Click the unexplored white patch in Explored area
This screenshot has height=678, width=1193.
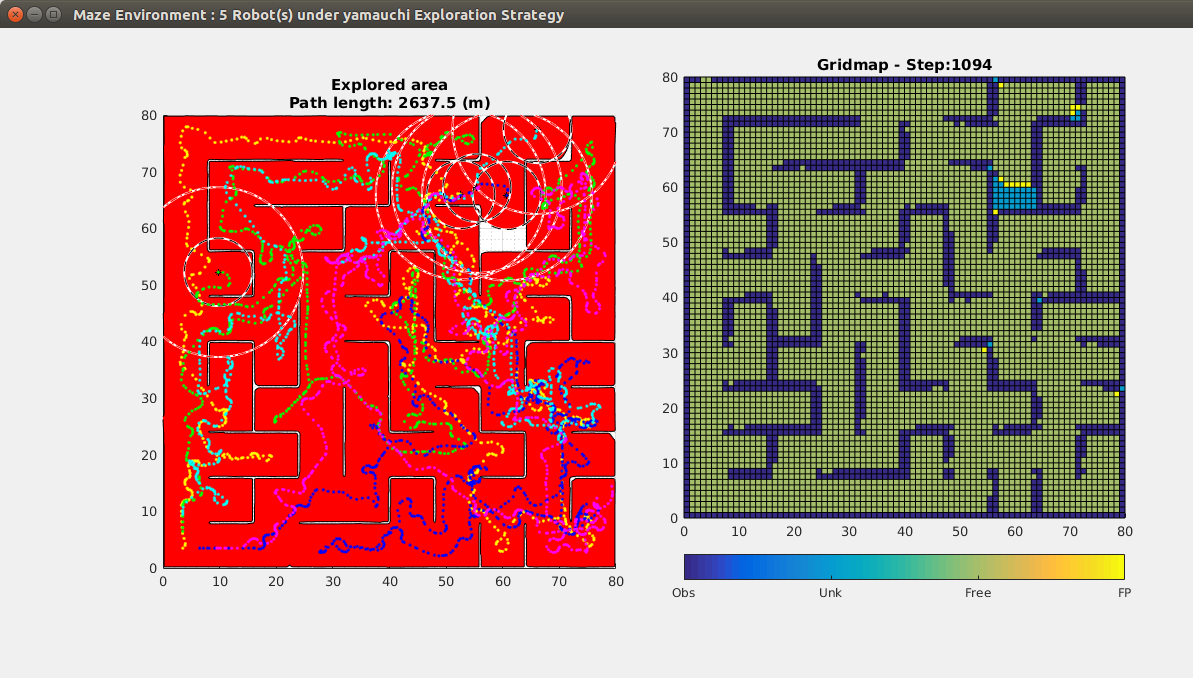pyautogui.click(x=503, y=238)
